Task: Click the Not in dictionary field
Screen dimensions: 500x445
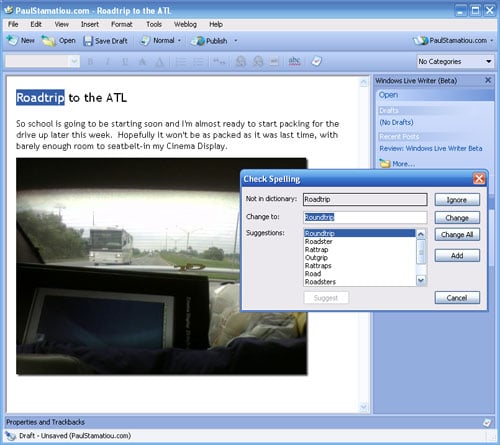Action: pyautogui.click(x=365, y=199)
